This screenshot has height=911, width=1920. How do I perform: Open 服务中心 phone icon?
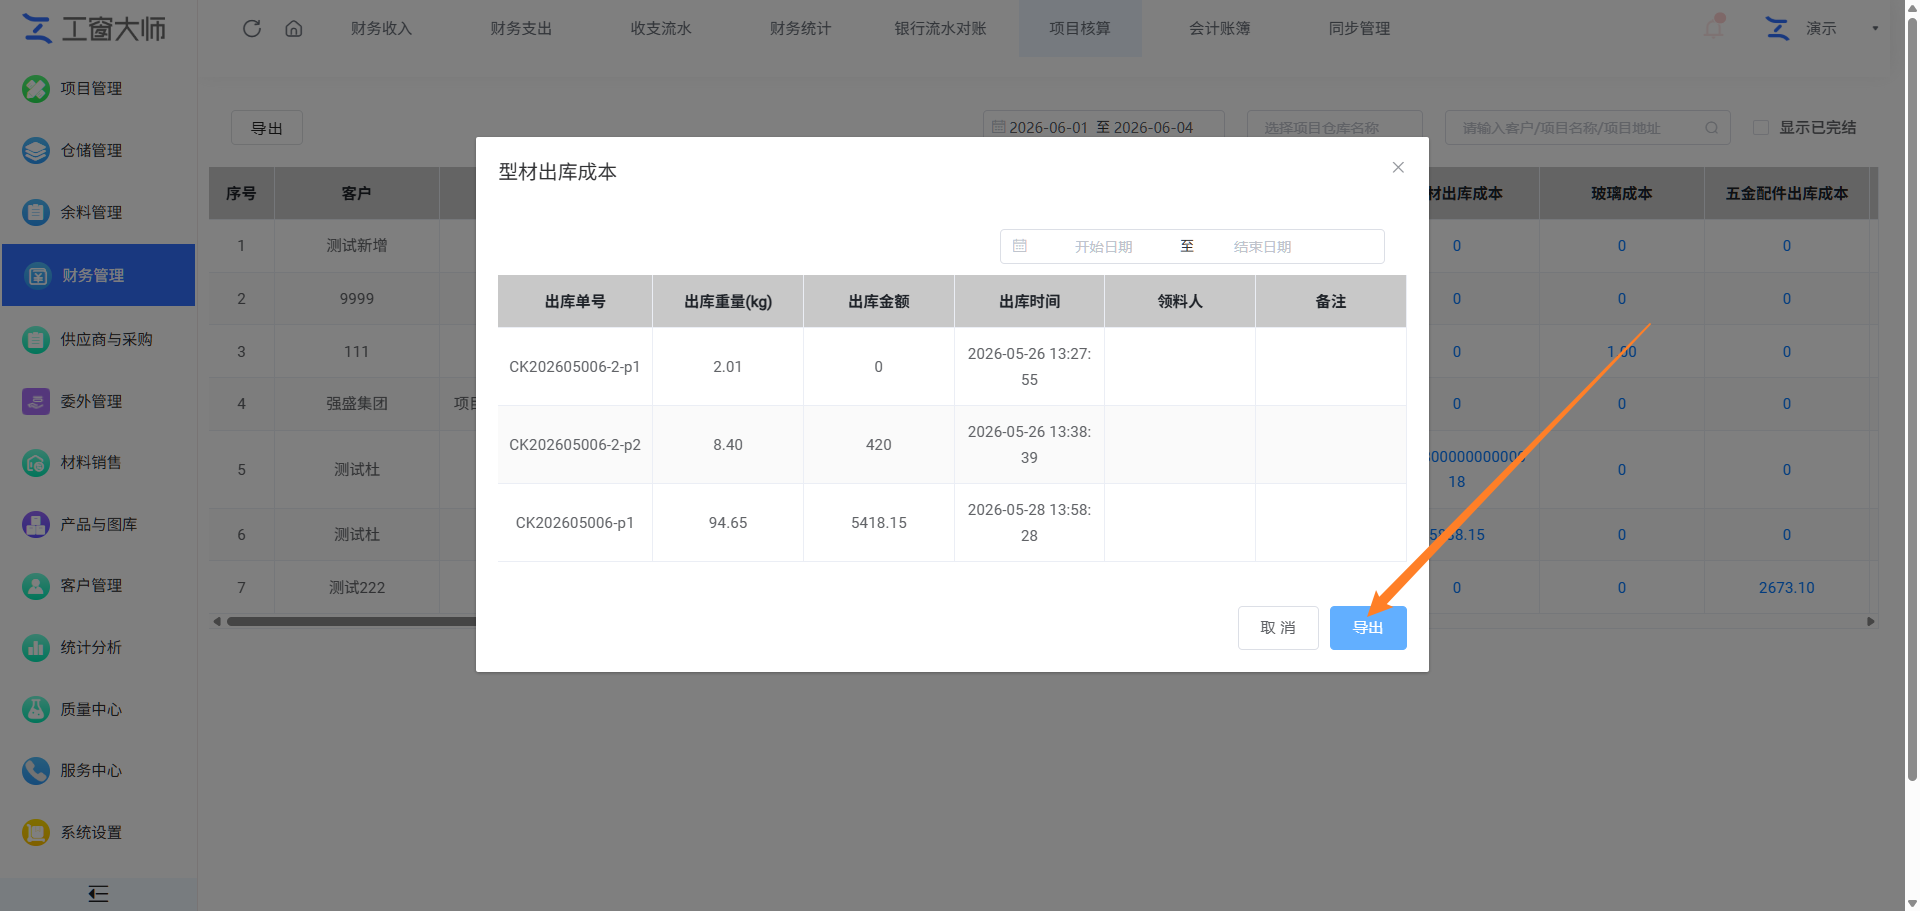point(36,771)
